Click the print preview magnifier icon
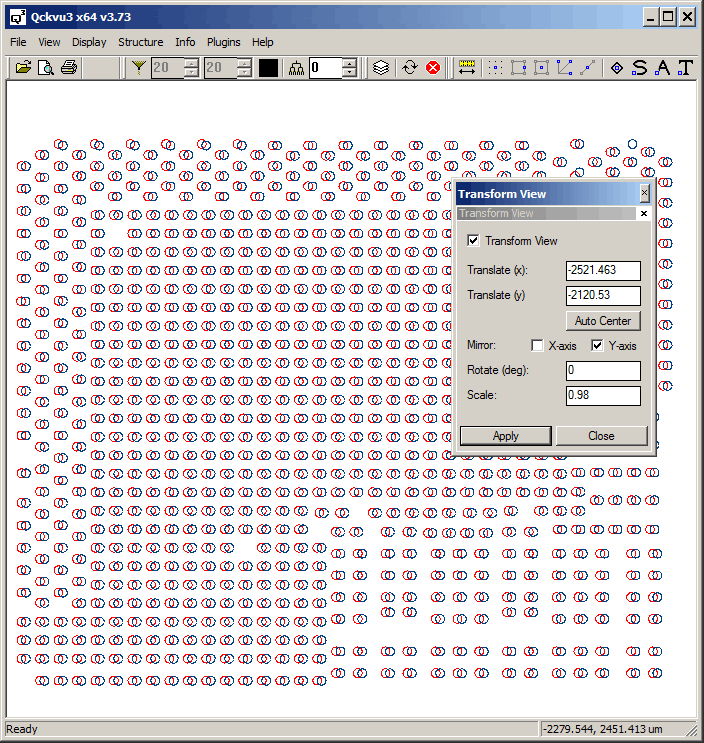 tap(46, 68)
